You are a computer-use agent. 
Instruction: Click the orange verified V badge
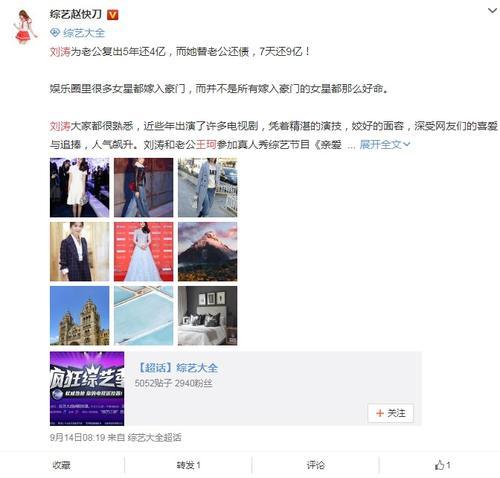click(x=113, y=15)
